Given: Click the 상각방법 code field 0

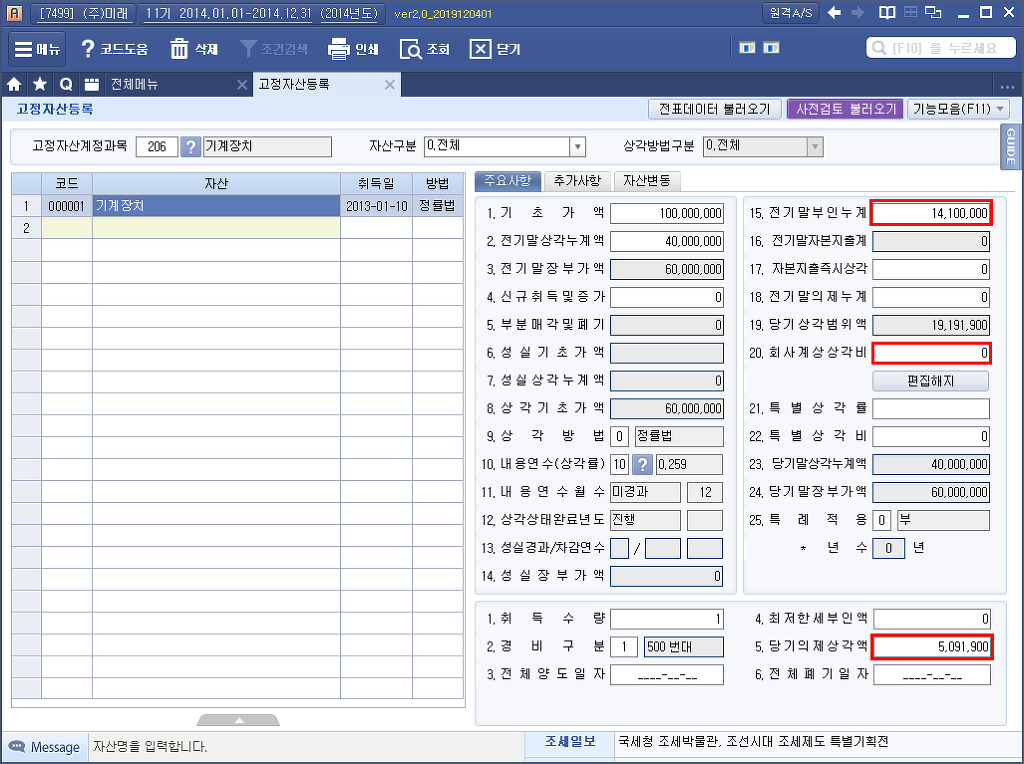Looking at the screenshot, I should pyautogui.click(x=619, y=436).
